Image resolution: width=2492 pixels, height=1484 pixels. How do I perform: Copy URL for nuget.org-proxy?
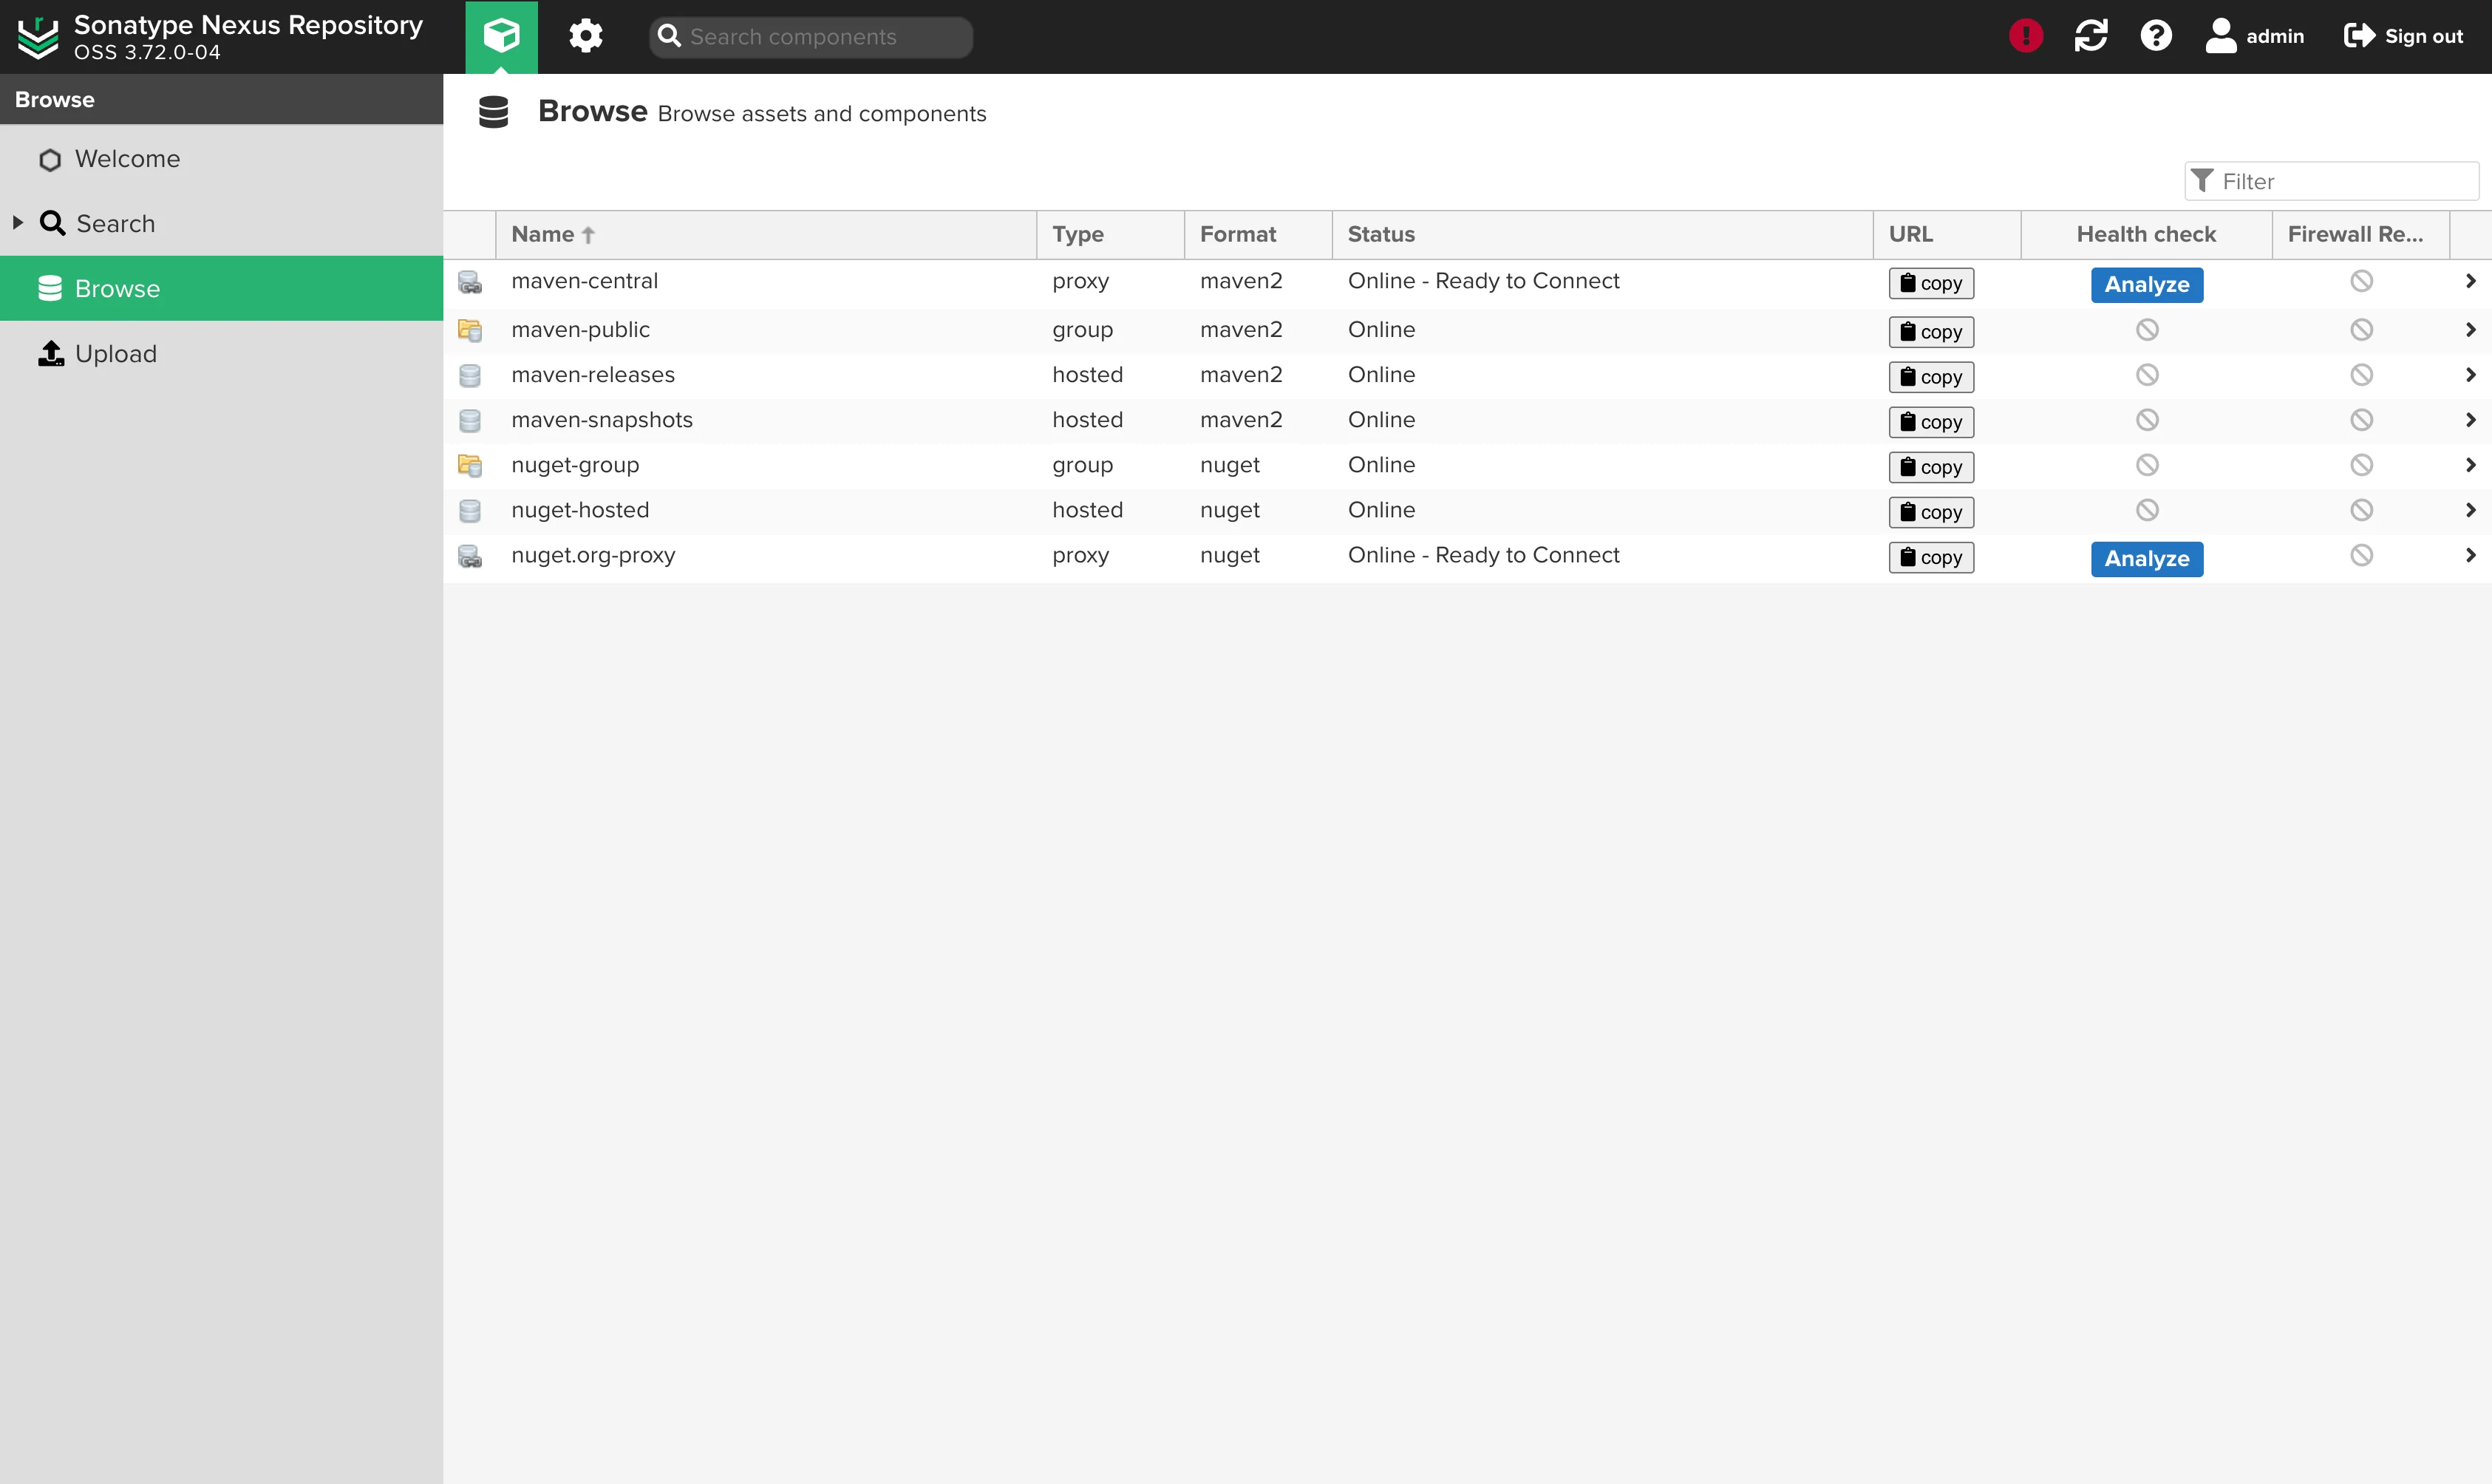pos(1931,557)
